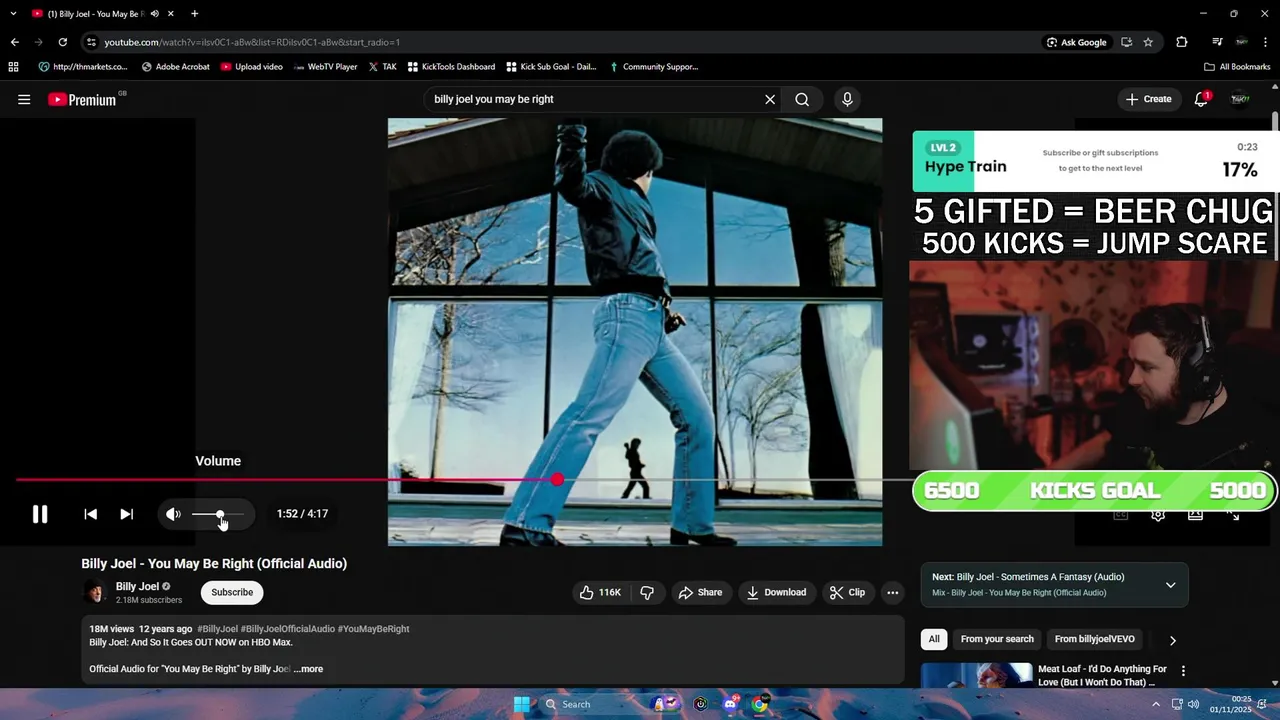Pause the video
The image size is (1280, 720).
pyautogui.click(x=40, y=514)
